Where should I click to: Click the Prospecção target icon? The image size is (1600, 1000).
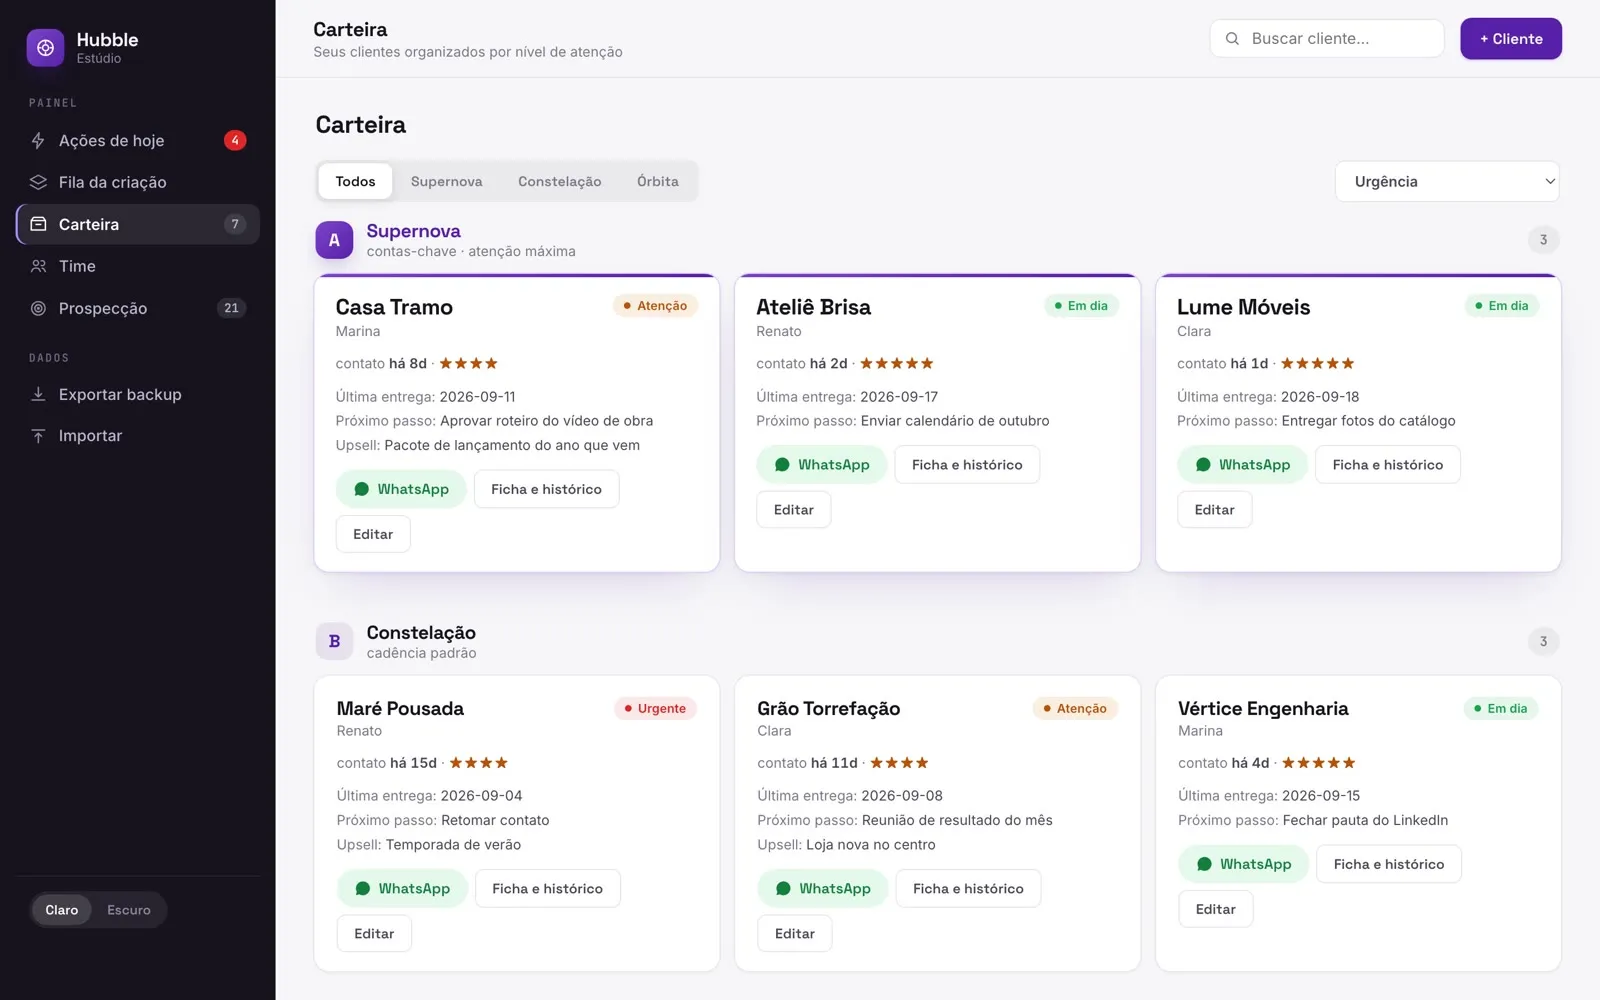click(x=38, y=308)
